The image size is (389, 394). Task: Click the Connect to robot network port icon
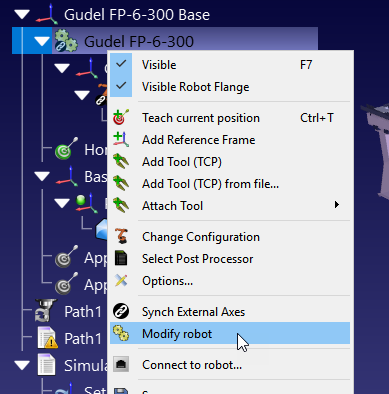(121, 364)
